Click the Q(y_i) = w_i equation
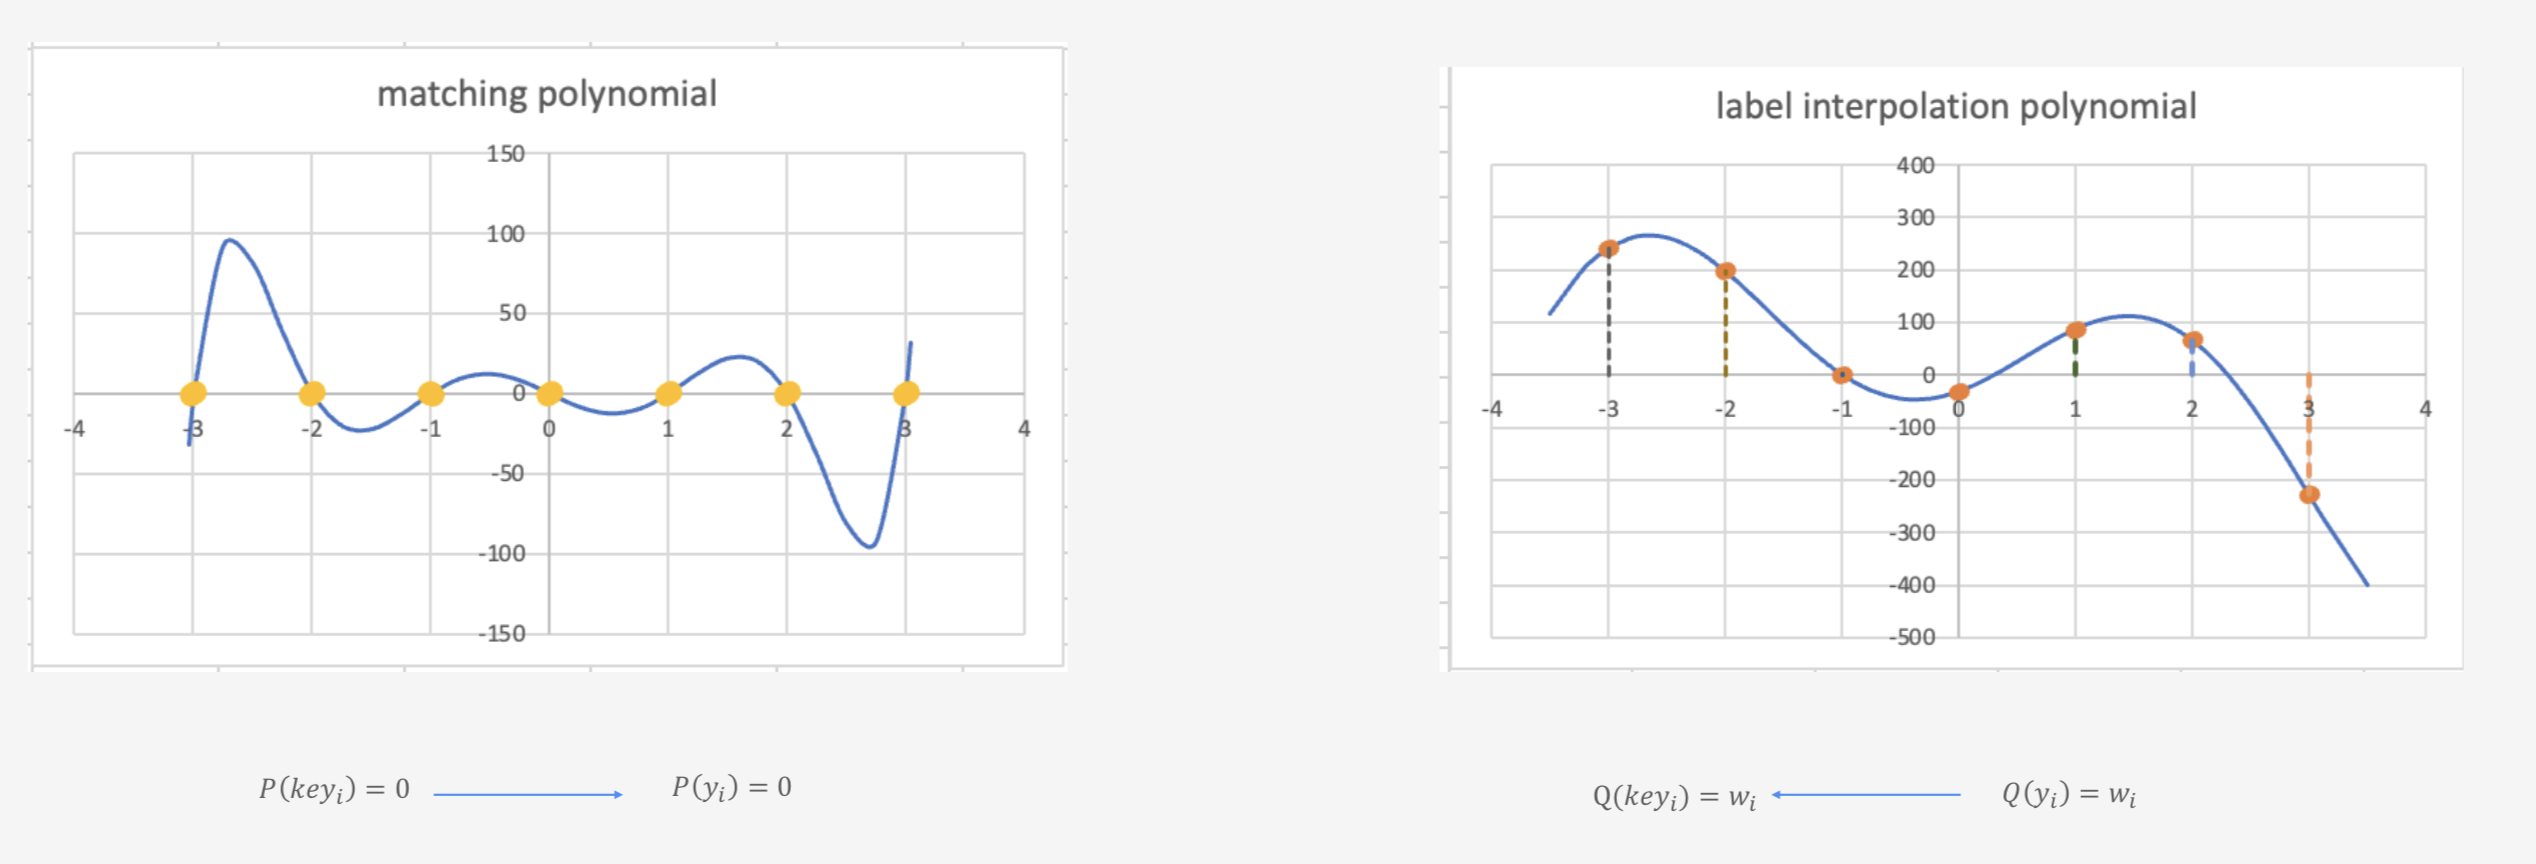This screenshot has width=2536, height=864. [2068, 795]
